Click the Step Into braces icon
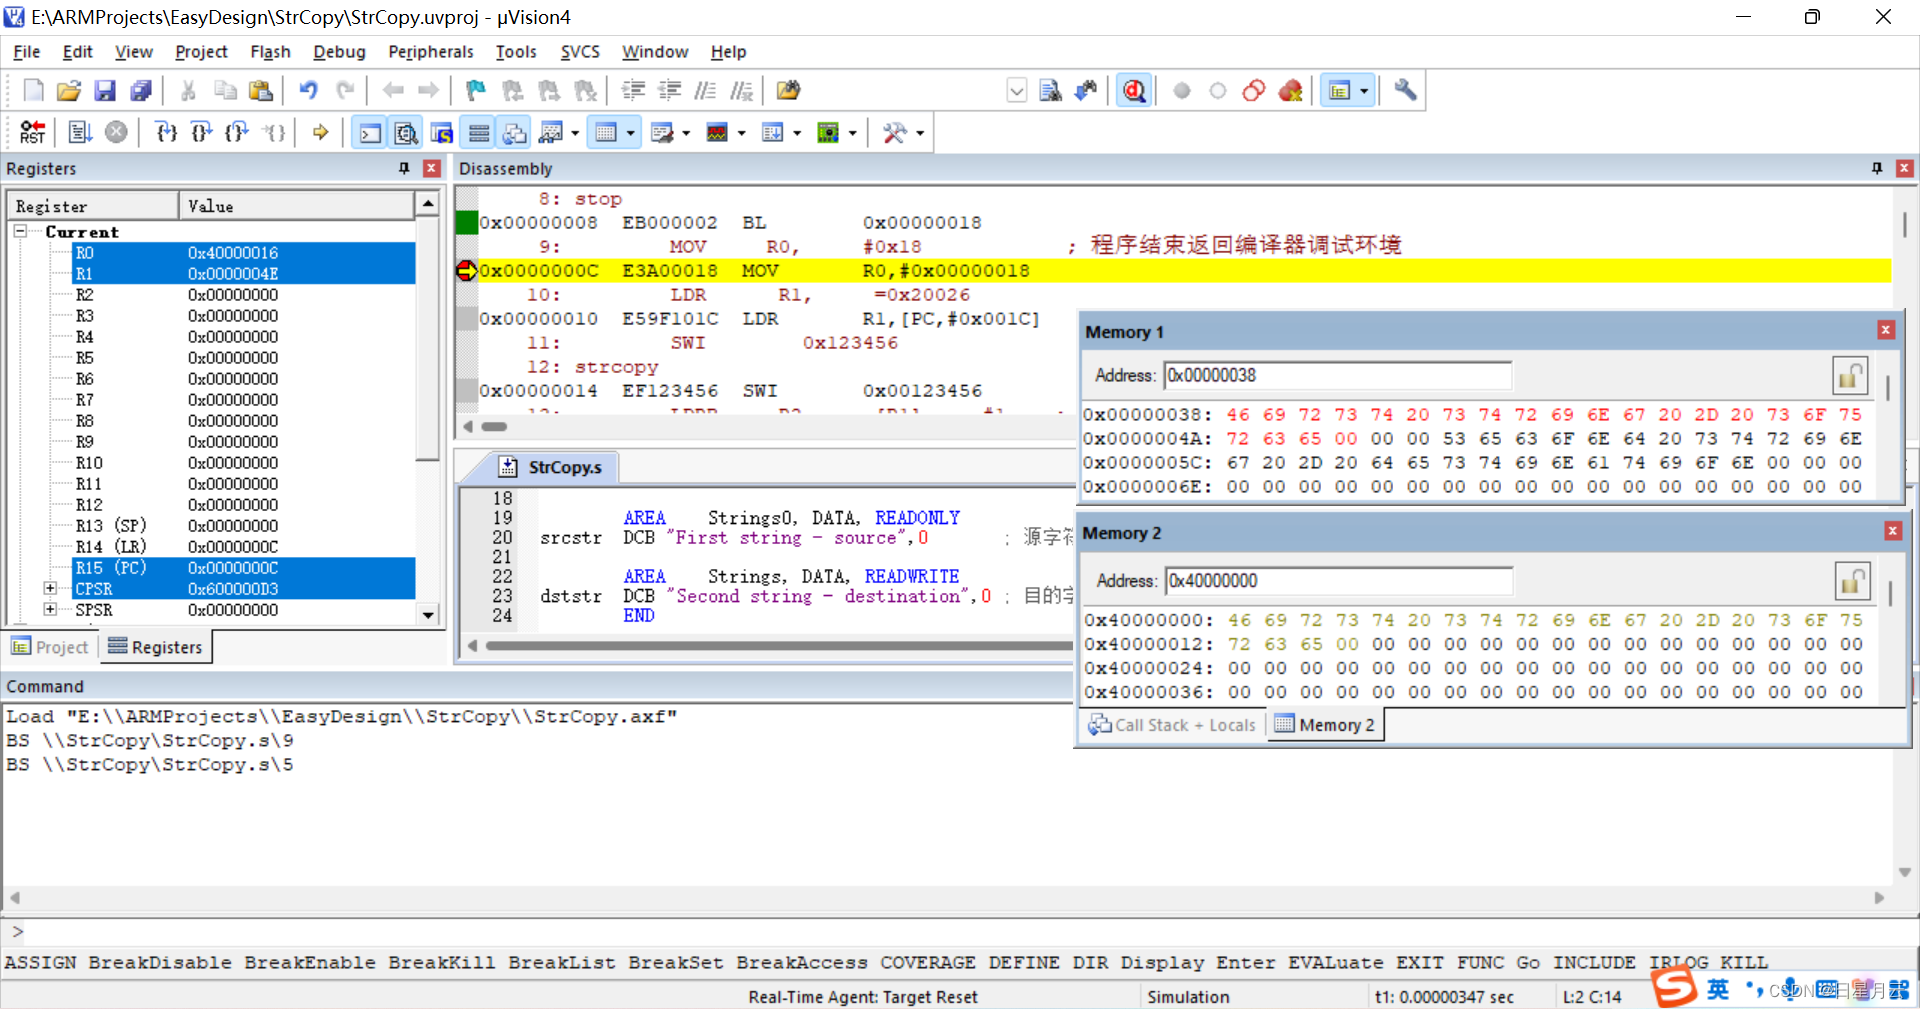This screenshot has width=1920, height=1009. coord(166,132)
